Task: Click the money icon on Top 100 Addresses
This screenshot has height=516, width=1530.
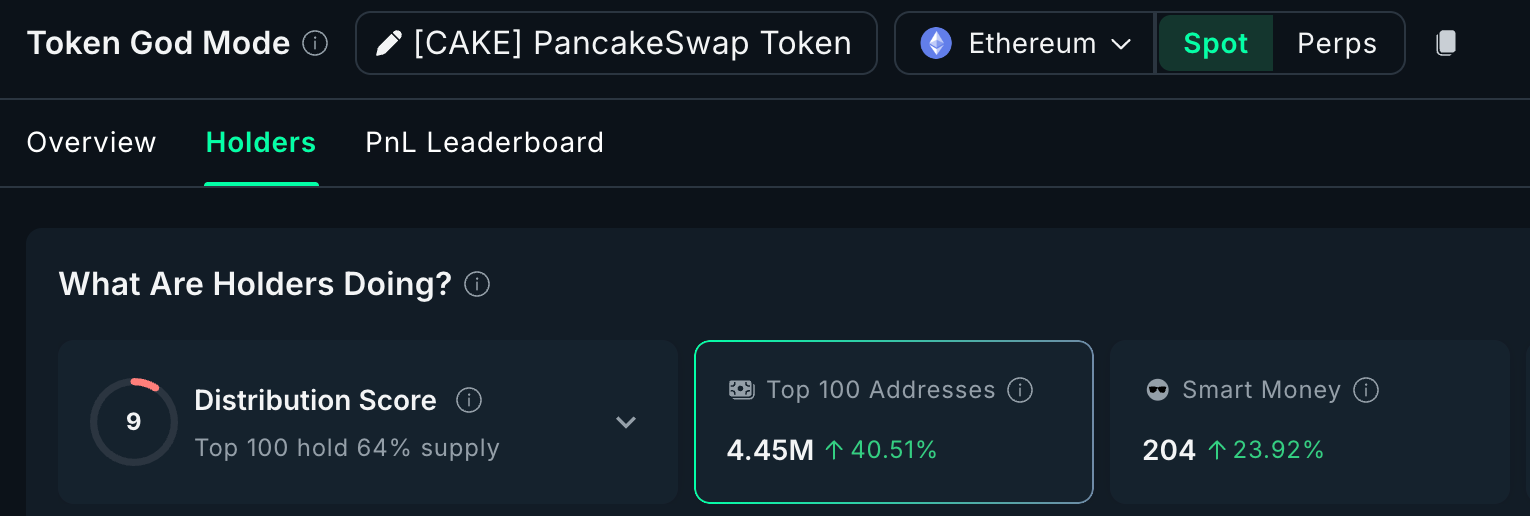Action: click(741, 390)
